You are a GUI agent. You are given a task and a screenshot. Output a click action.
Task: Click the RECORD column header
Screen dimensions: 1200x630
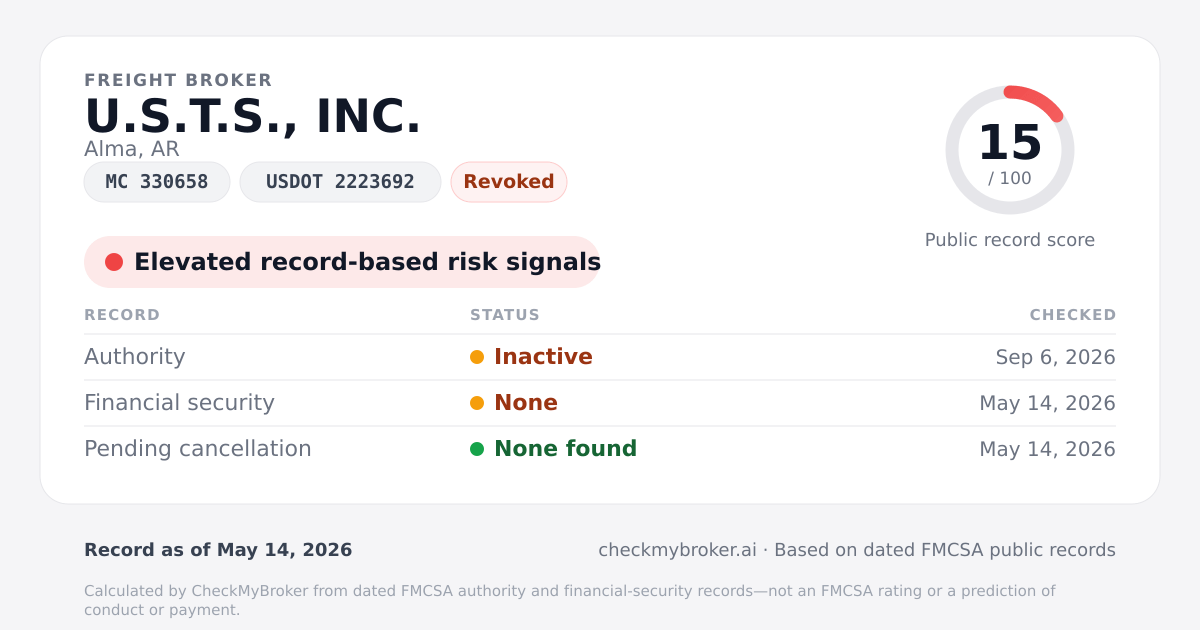coord(122,315)
